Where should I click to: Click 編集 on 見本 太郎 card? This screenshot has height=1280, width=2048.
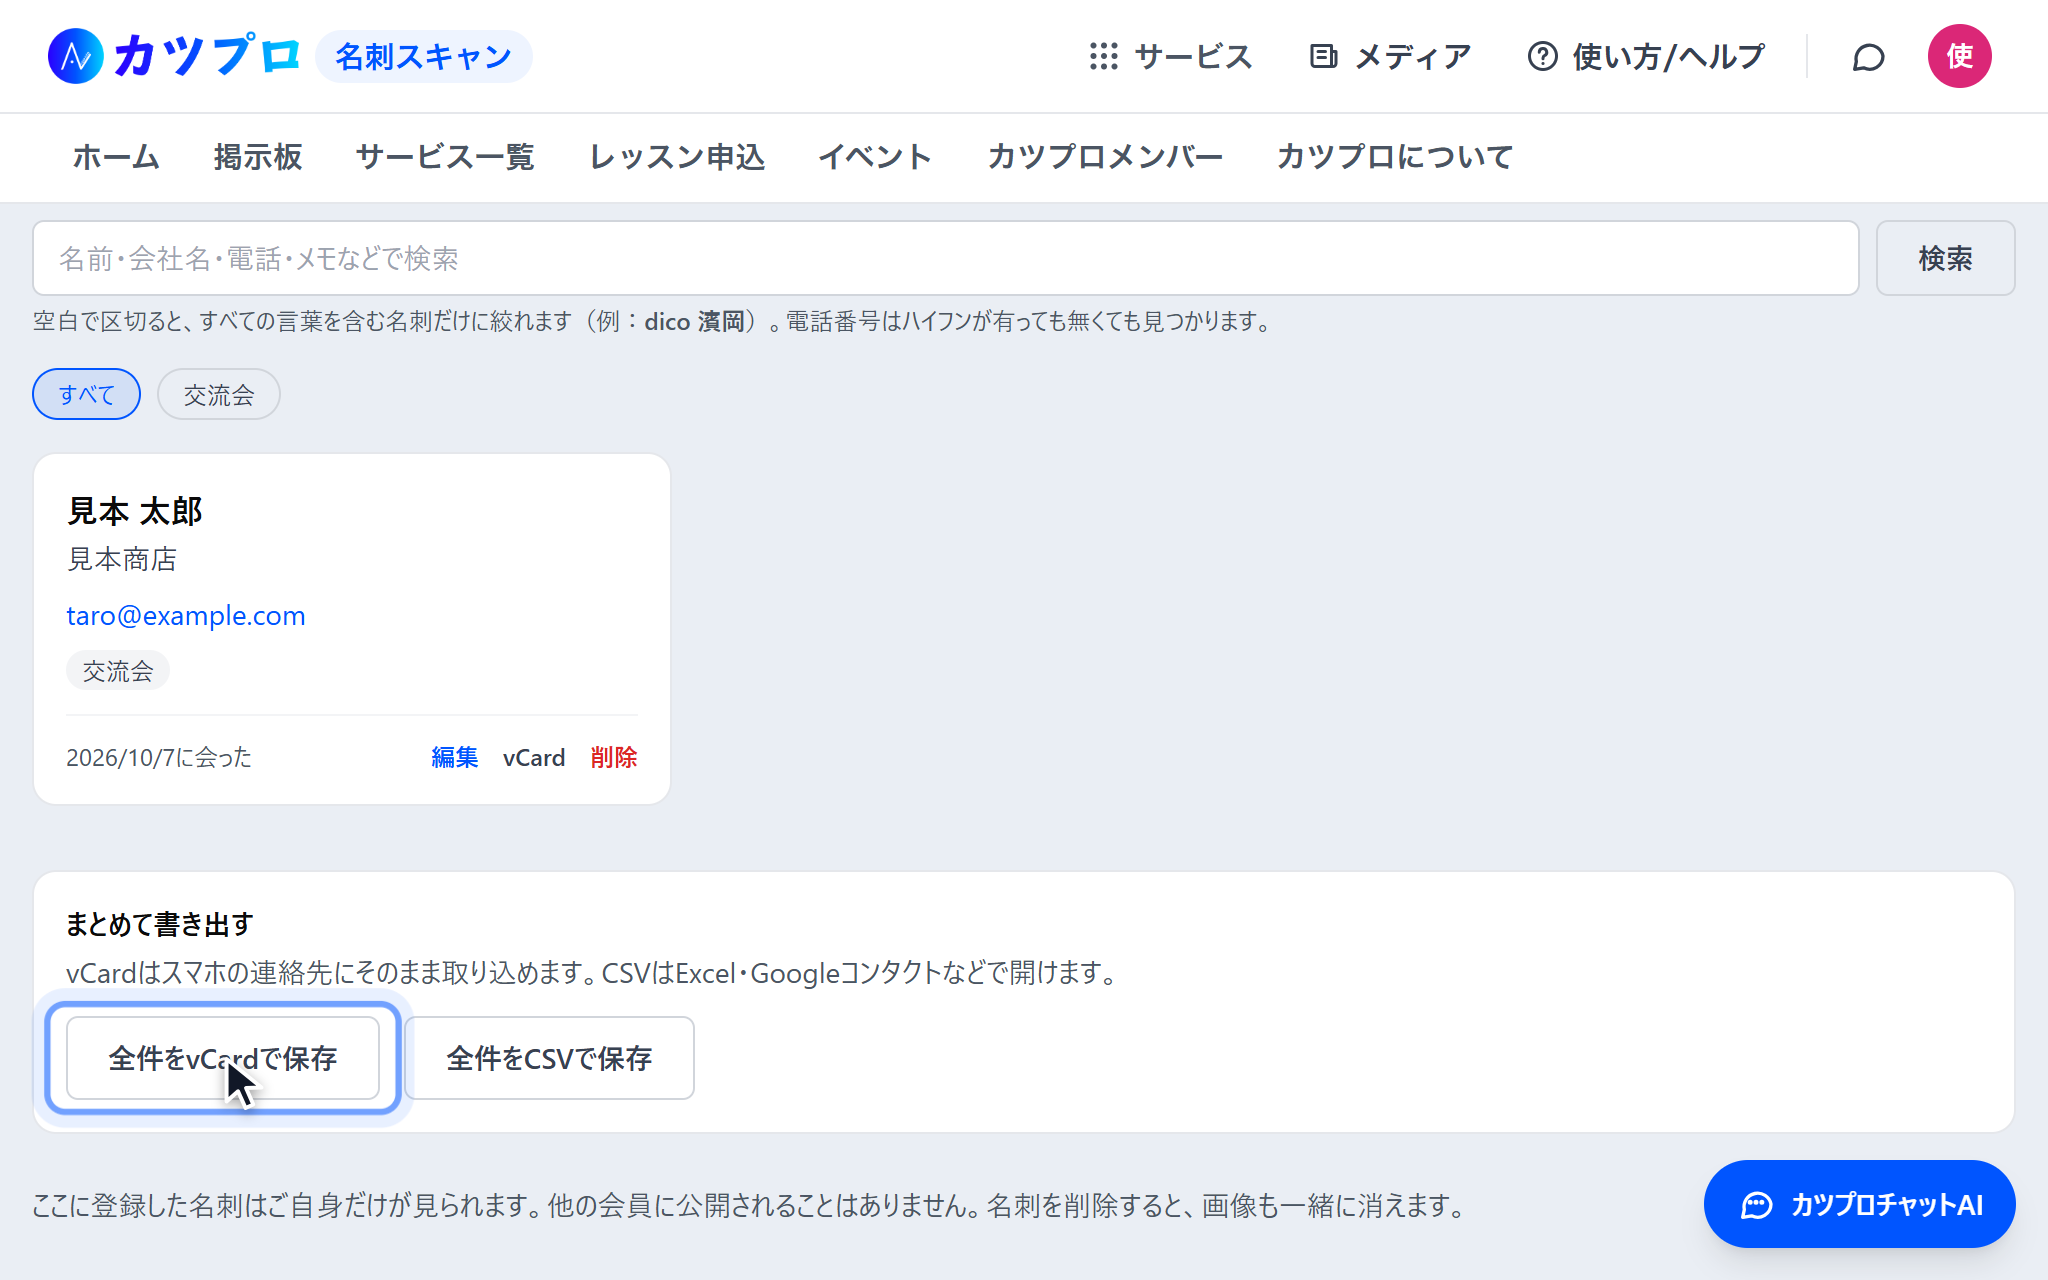[x=455, y=757]
